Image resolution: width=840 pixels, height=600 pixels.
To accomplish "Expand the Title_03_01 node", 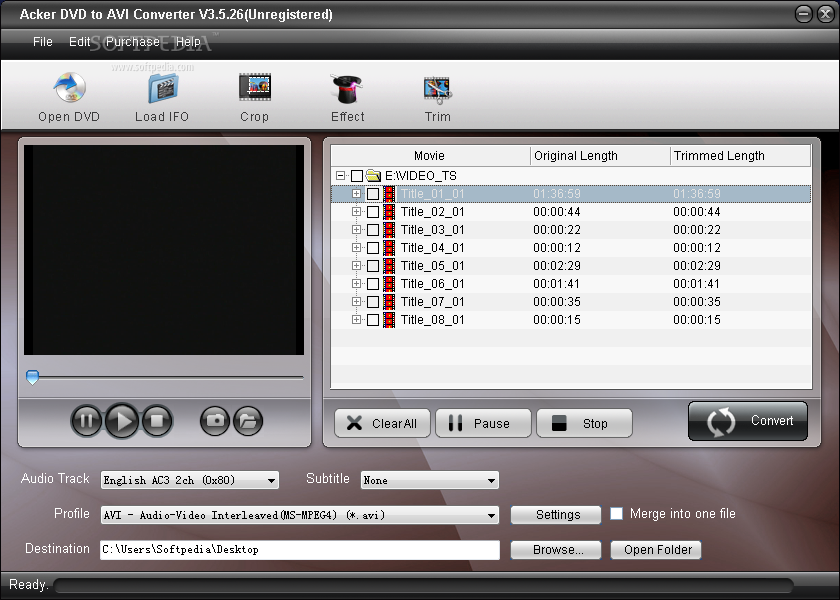I will [x=356, y=229].
